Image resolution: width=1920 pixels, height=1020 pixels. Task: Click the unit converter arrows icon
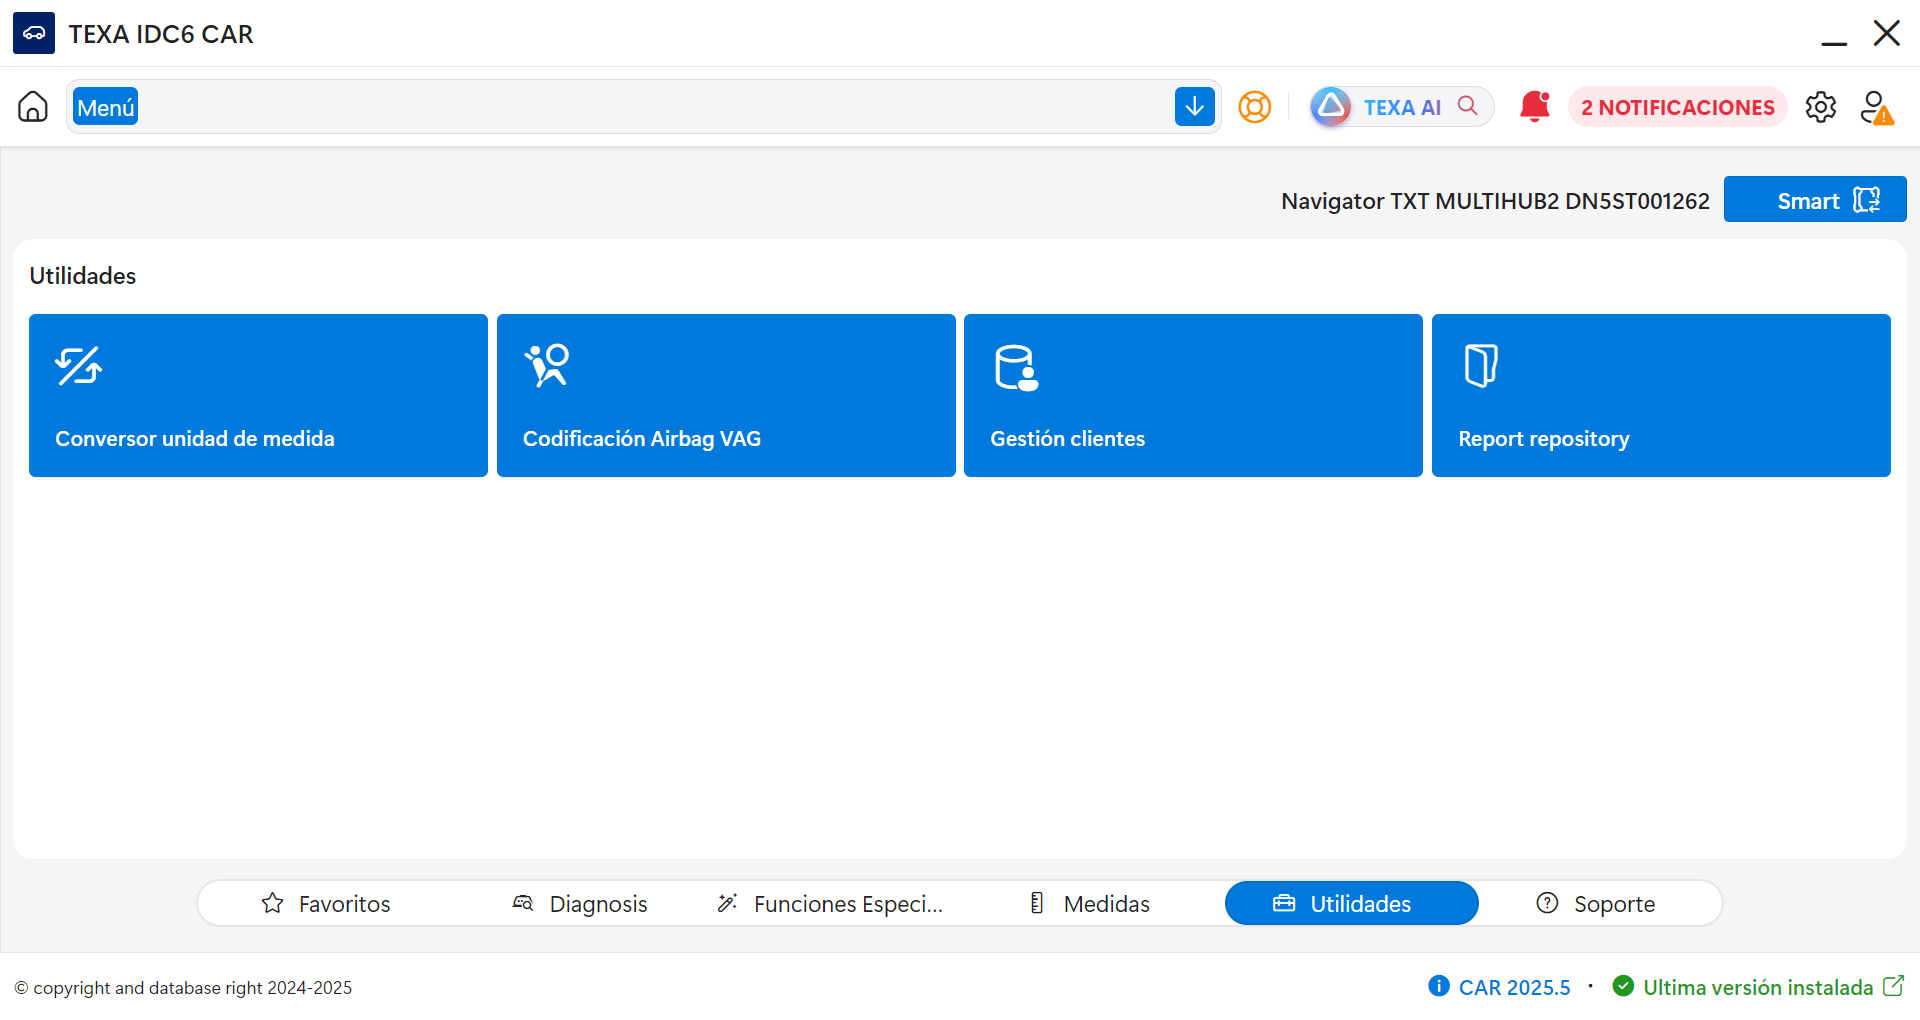tap(79, 366)
